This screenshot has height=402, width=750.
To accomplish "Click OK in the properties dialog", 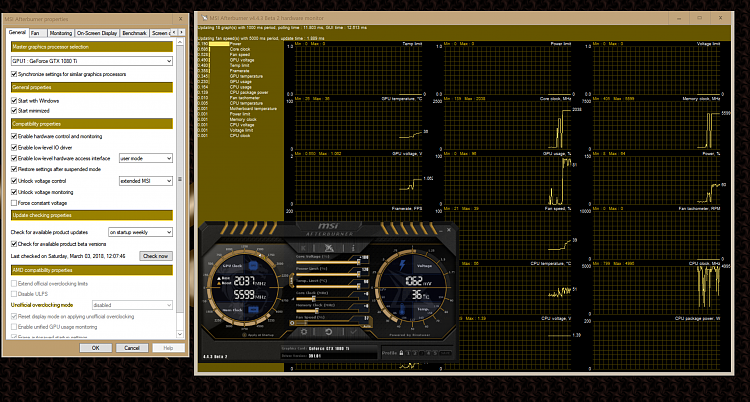I will pyautogui.click(x=95, y=348).
